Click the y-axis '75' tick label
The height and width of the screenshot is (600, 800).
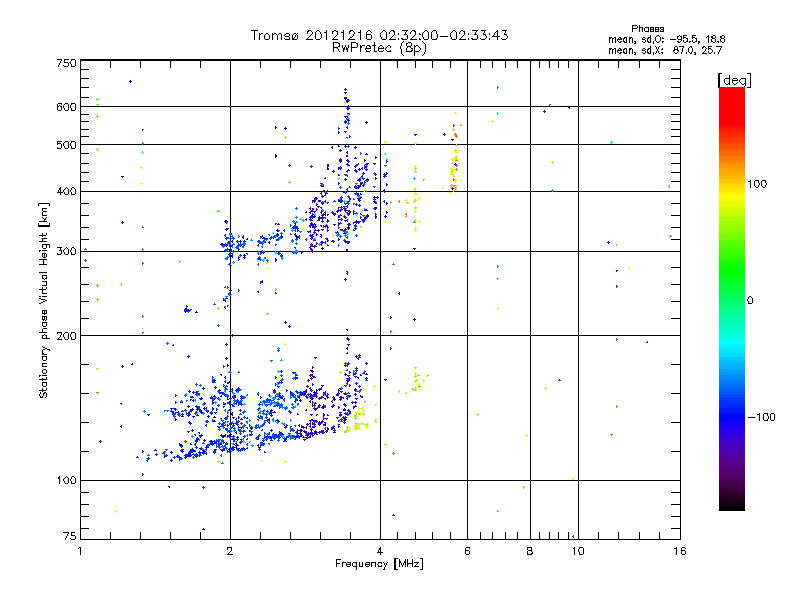click(70, 536)
